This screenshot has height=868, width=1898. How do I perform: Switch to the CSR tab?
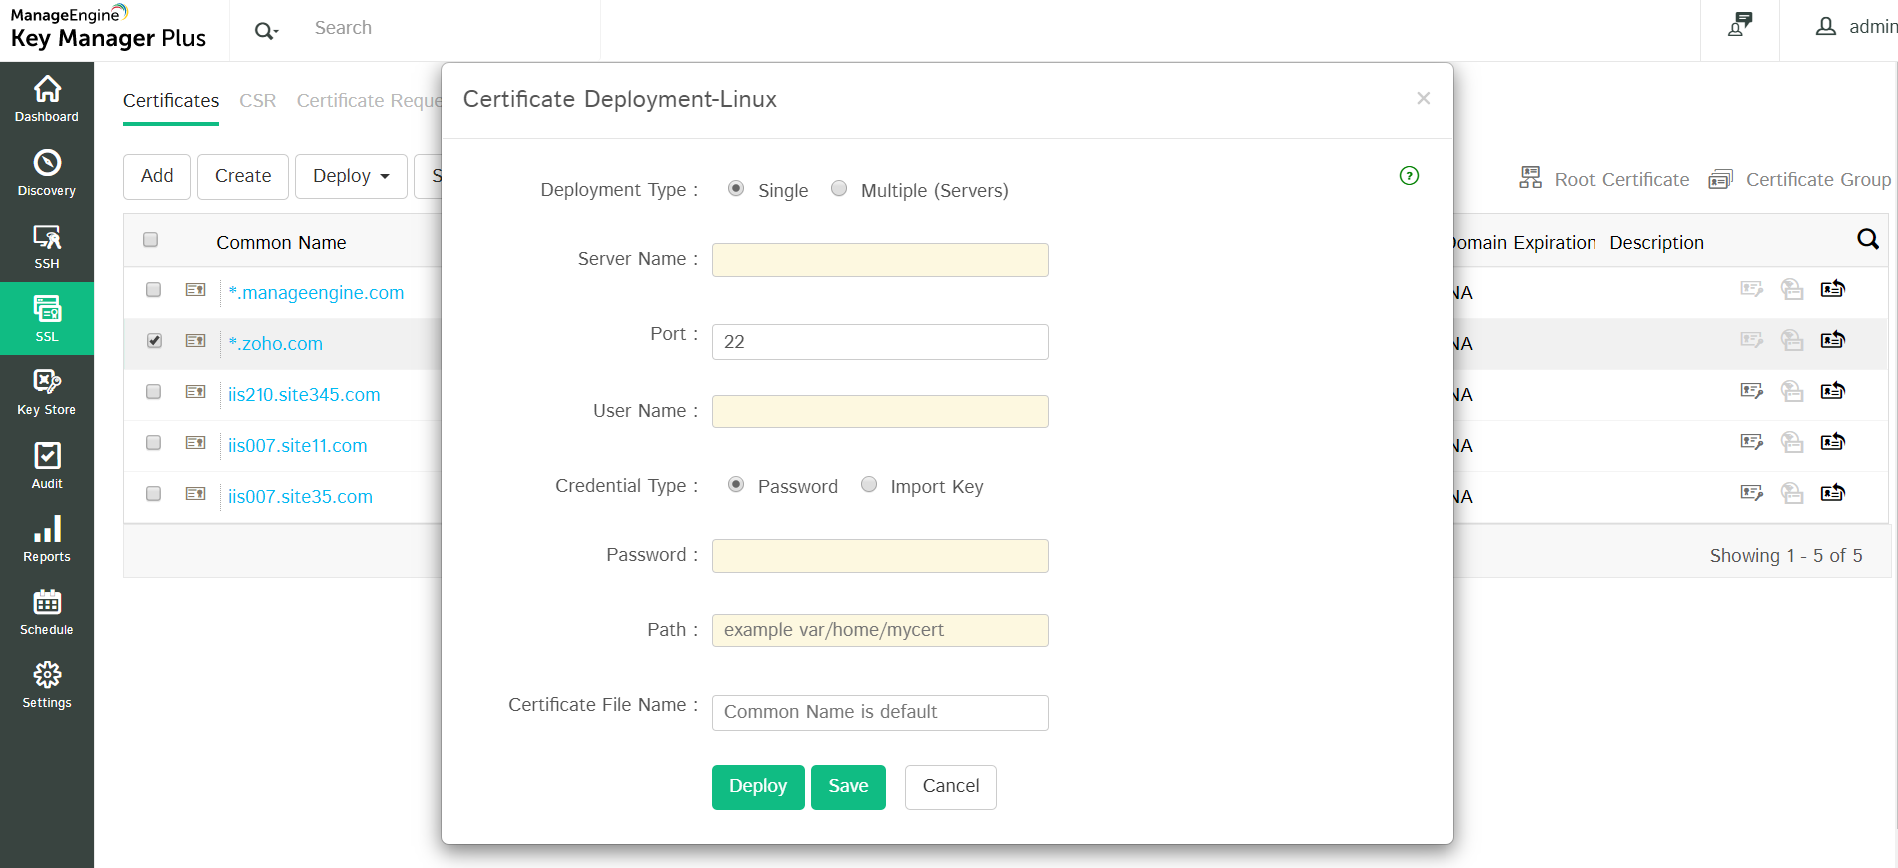click(257, 101)
